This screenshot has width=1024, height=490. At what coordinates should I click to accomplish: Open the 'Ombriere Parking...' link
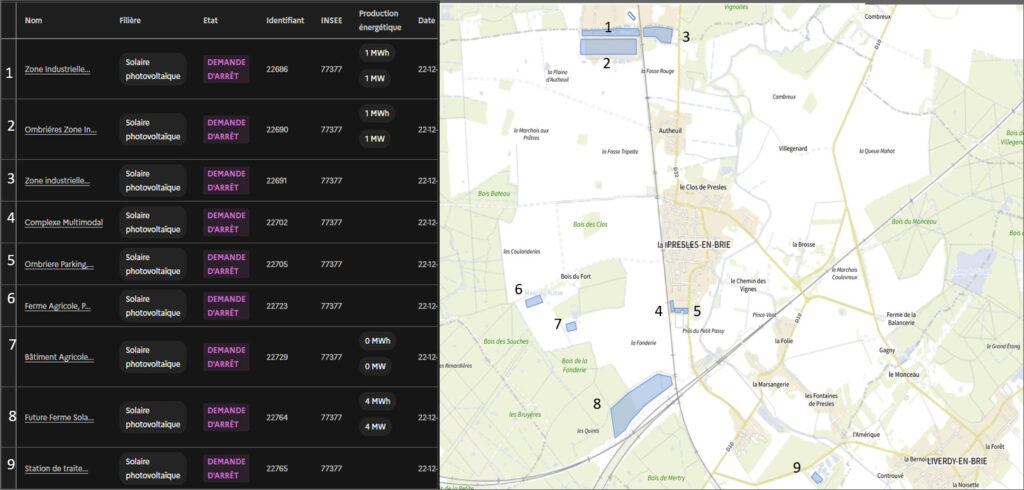(x=59, y=265)
